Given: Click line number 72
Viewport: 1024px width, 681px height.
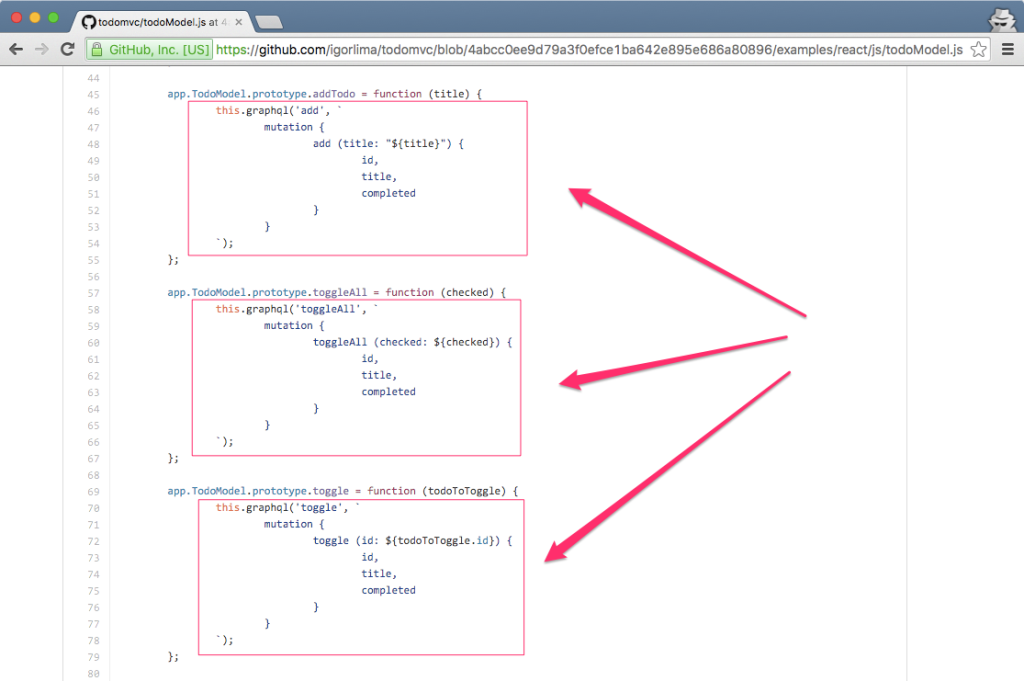Looking at the screenshot, I should [x=93, y=541].
